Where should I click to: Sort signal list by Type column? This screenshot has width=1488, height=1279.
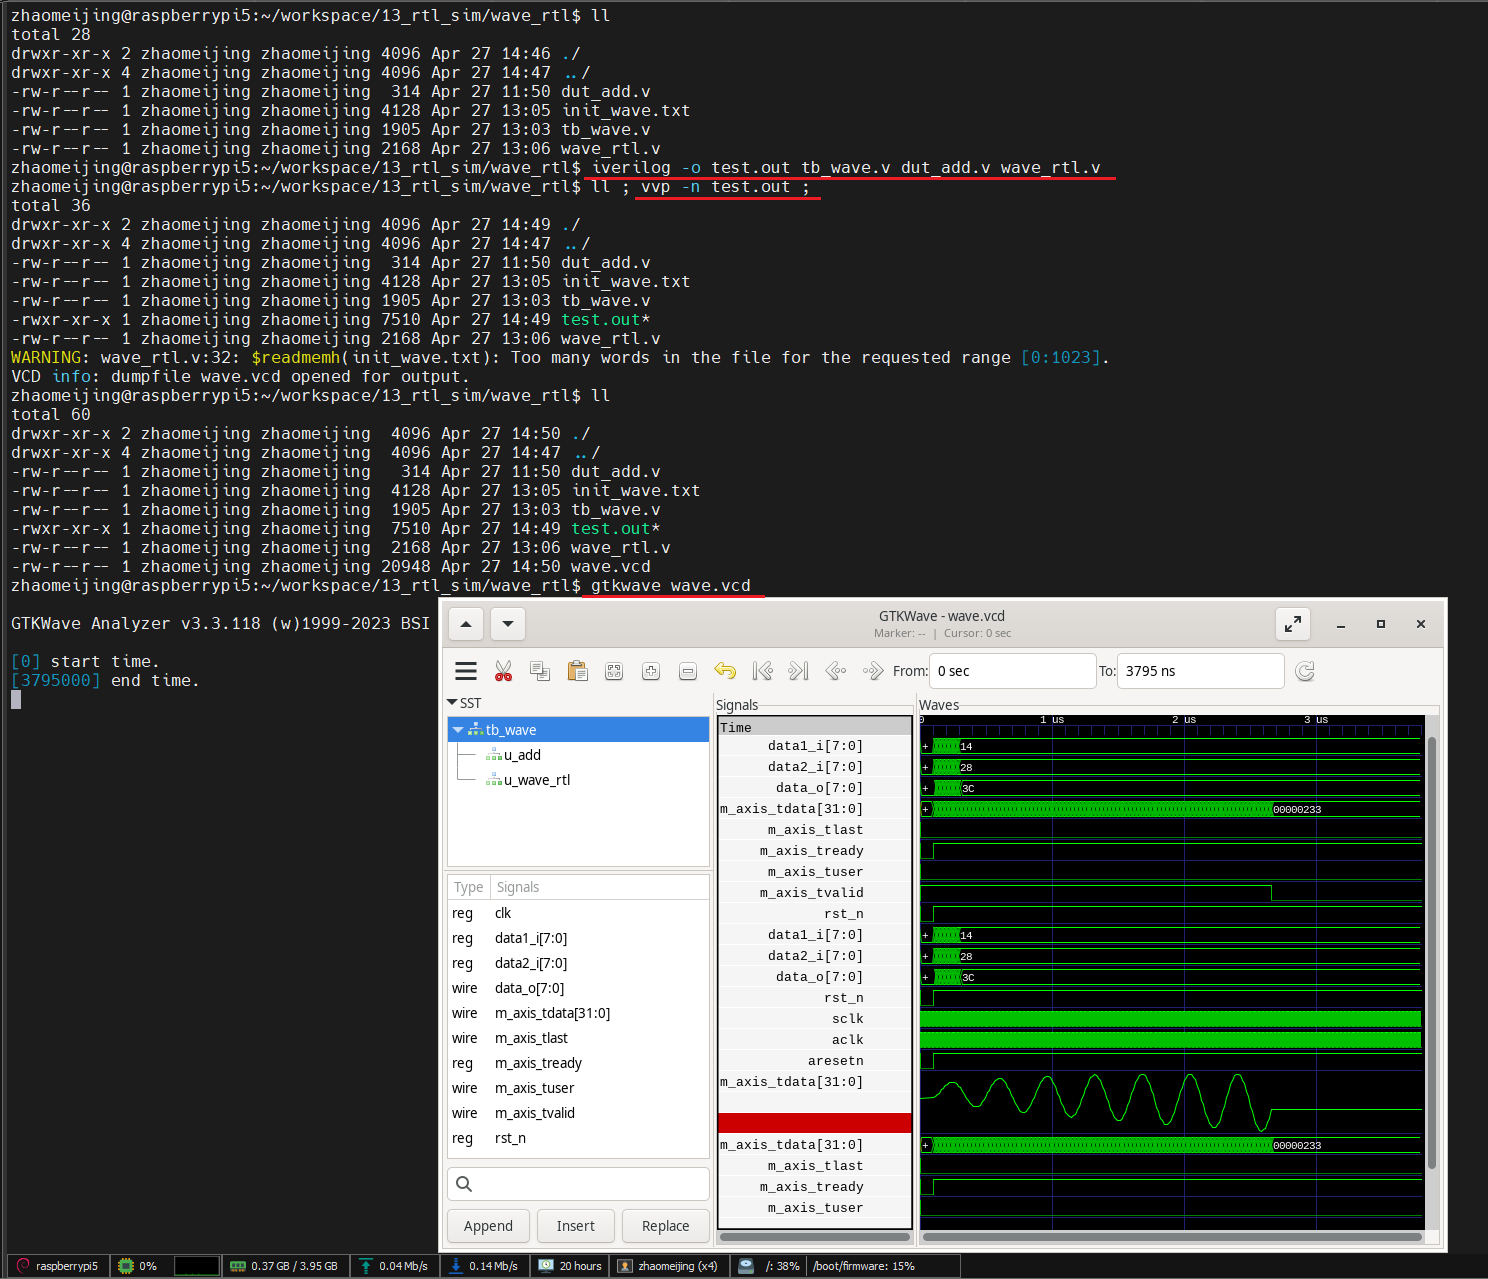(x=468, y=887)
